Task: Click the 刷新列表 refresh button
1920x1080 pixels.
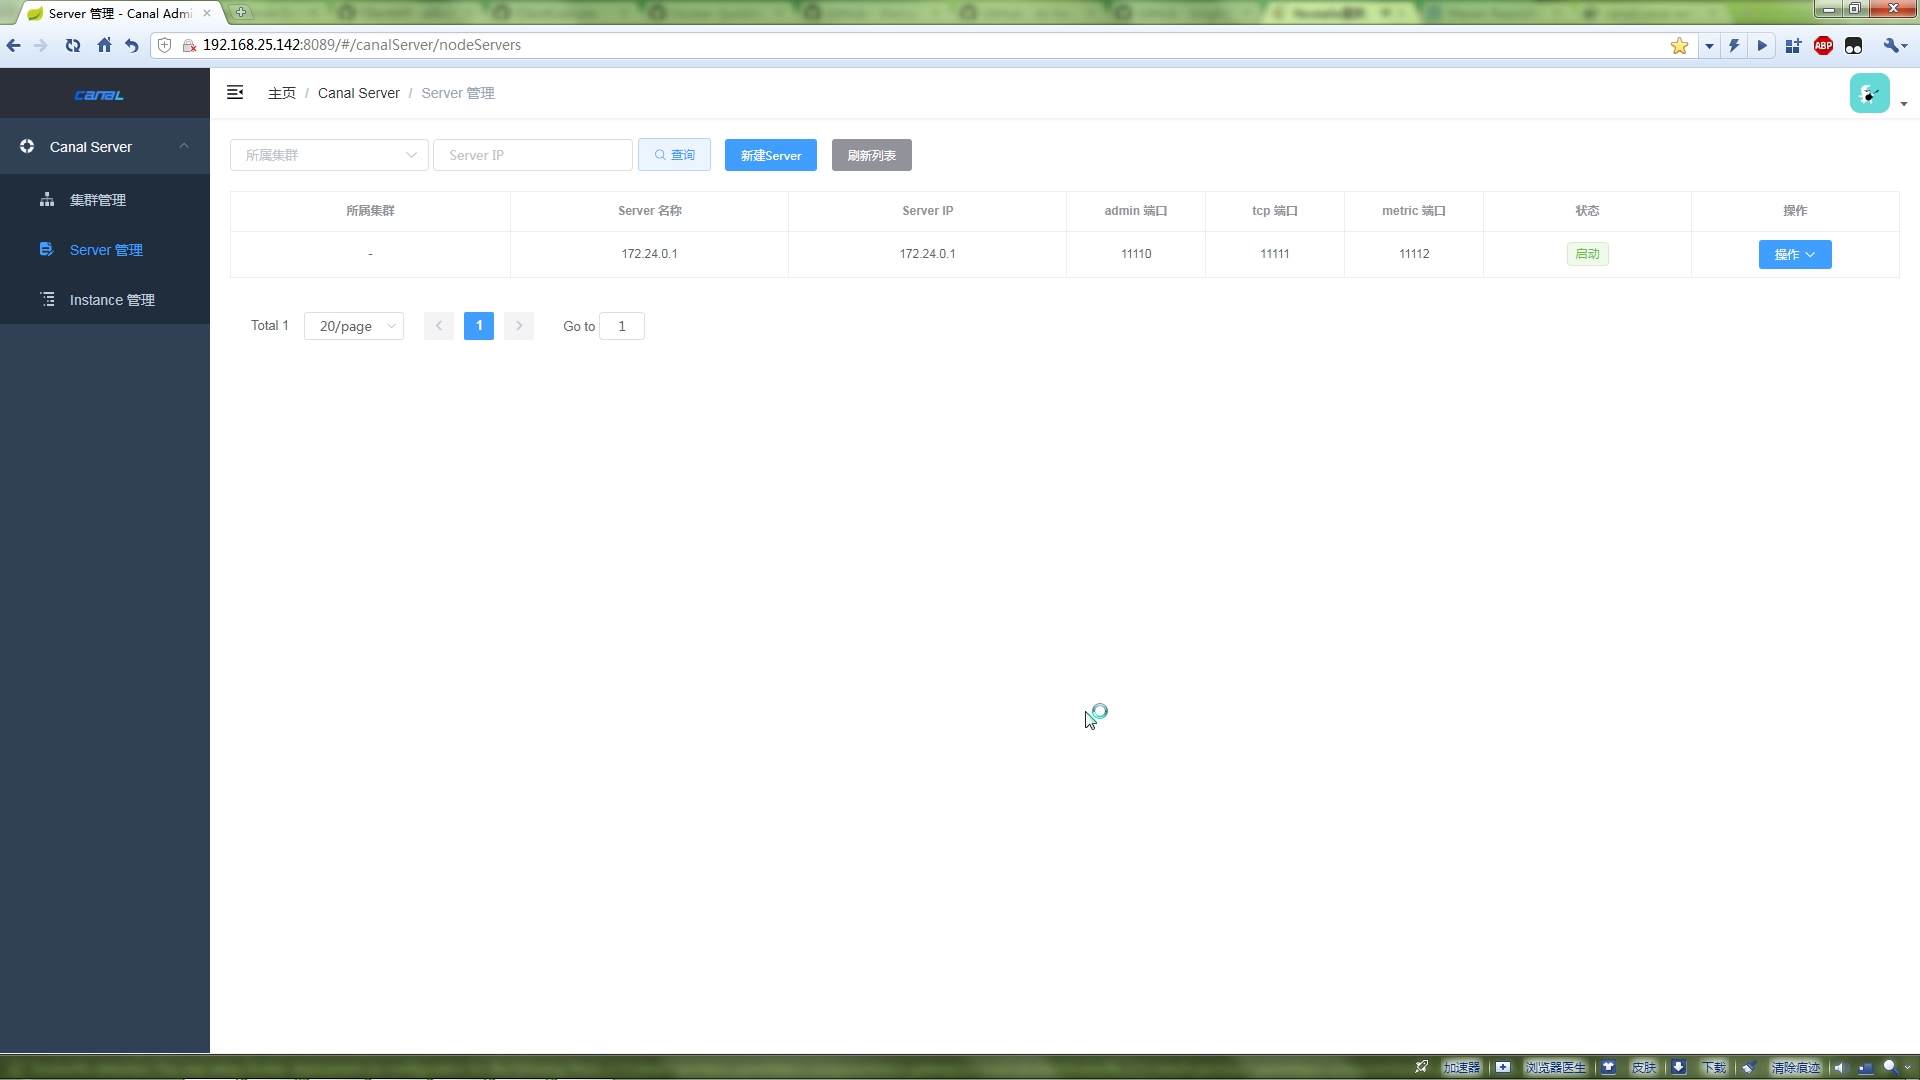Action: pos(871,155)
